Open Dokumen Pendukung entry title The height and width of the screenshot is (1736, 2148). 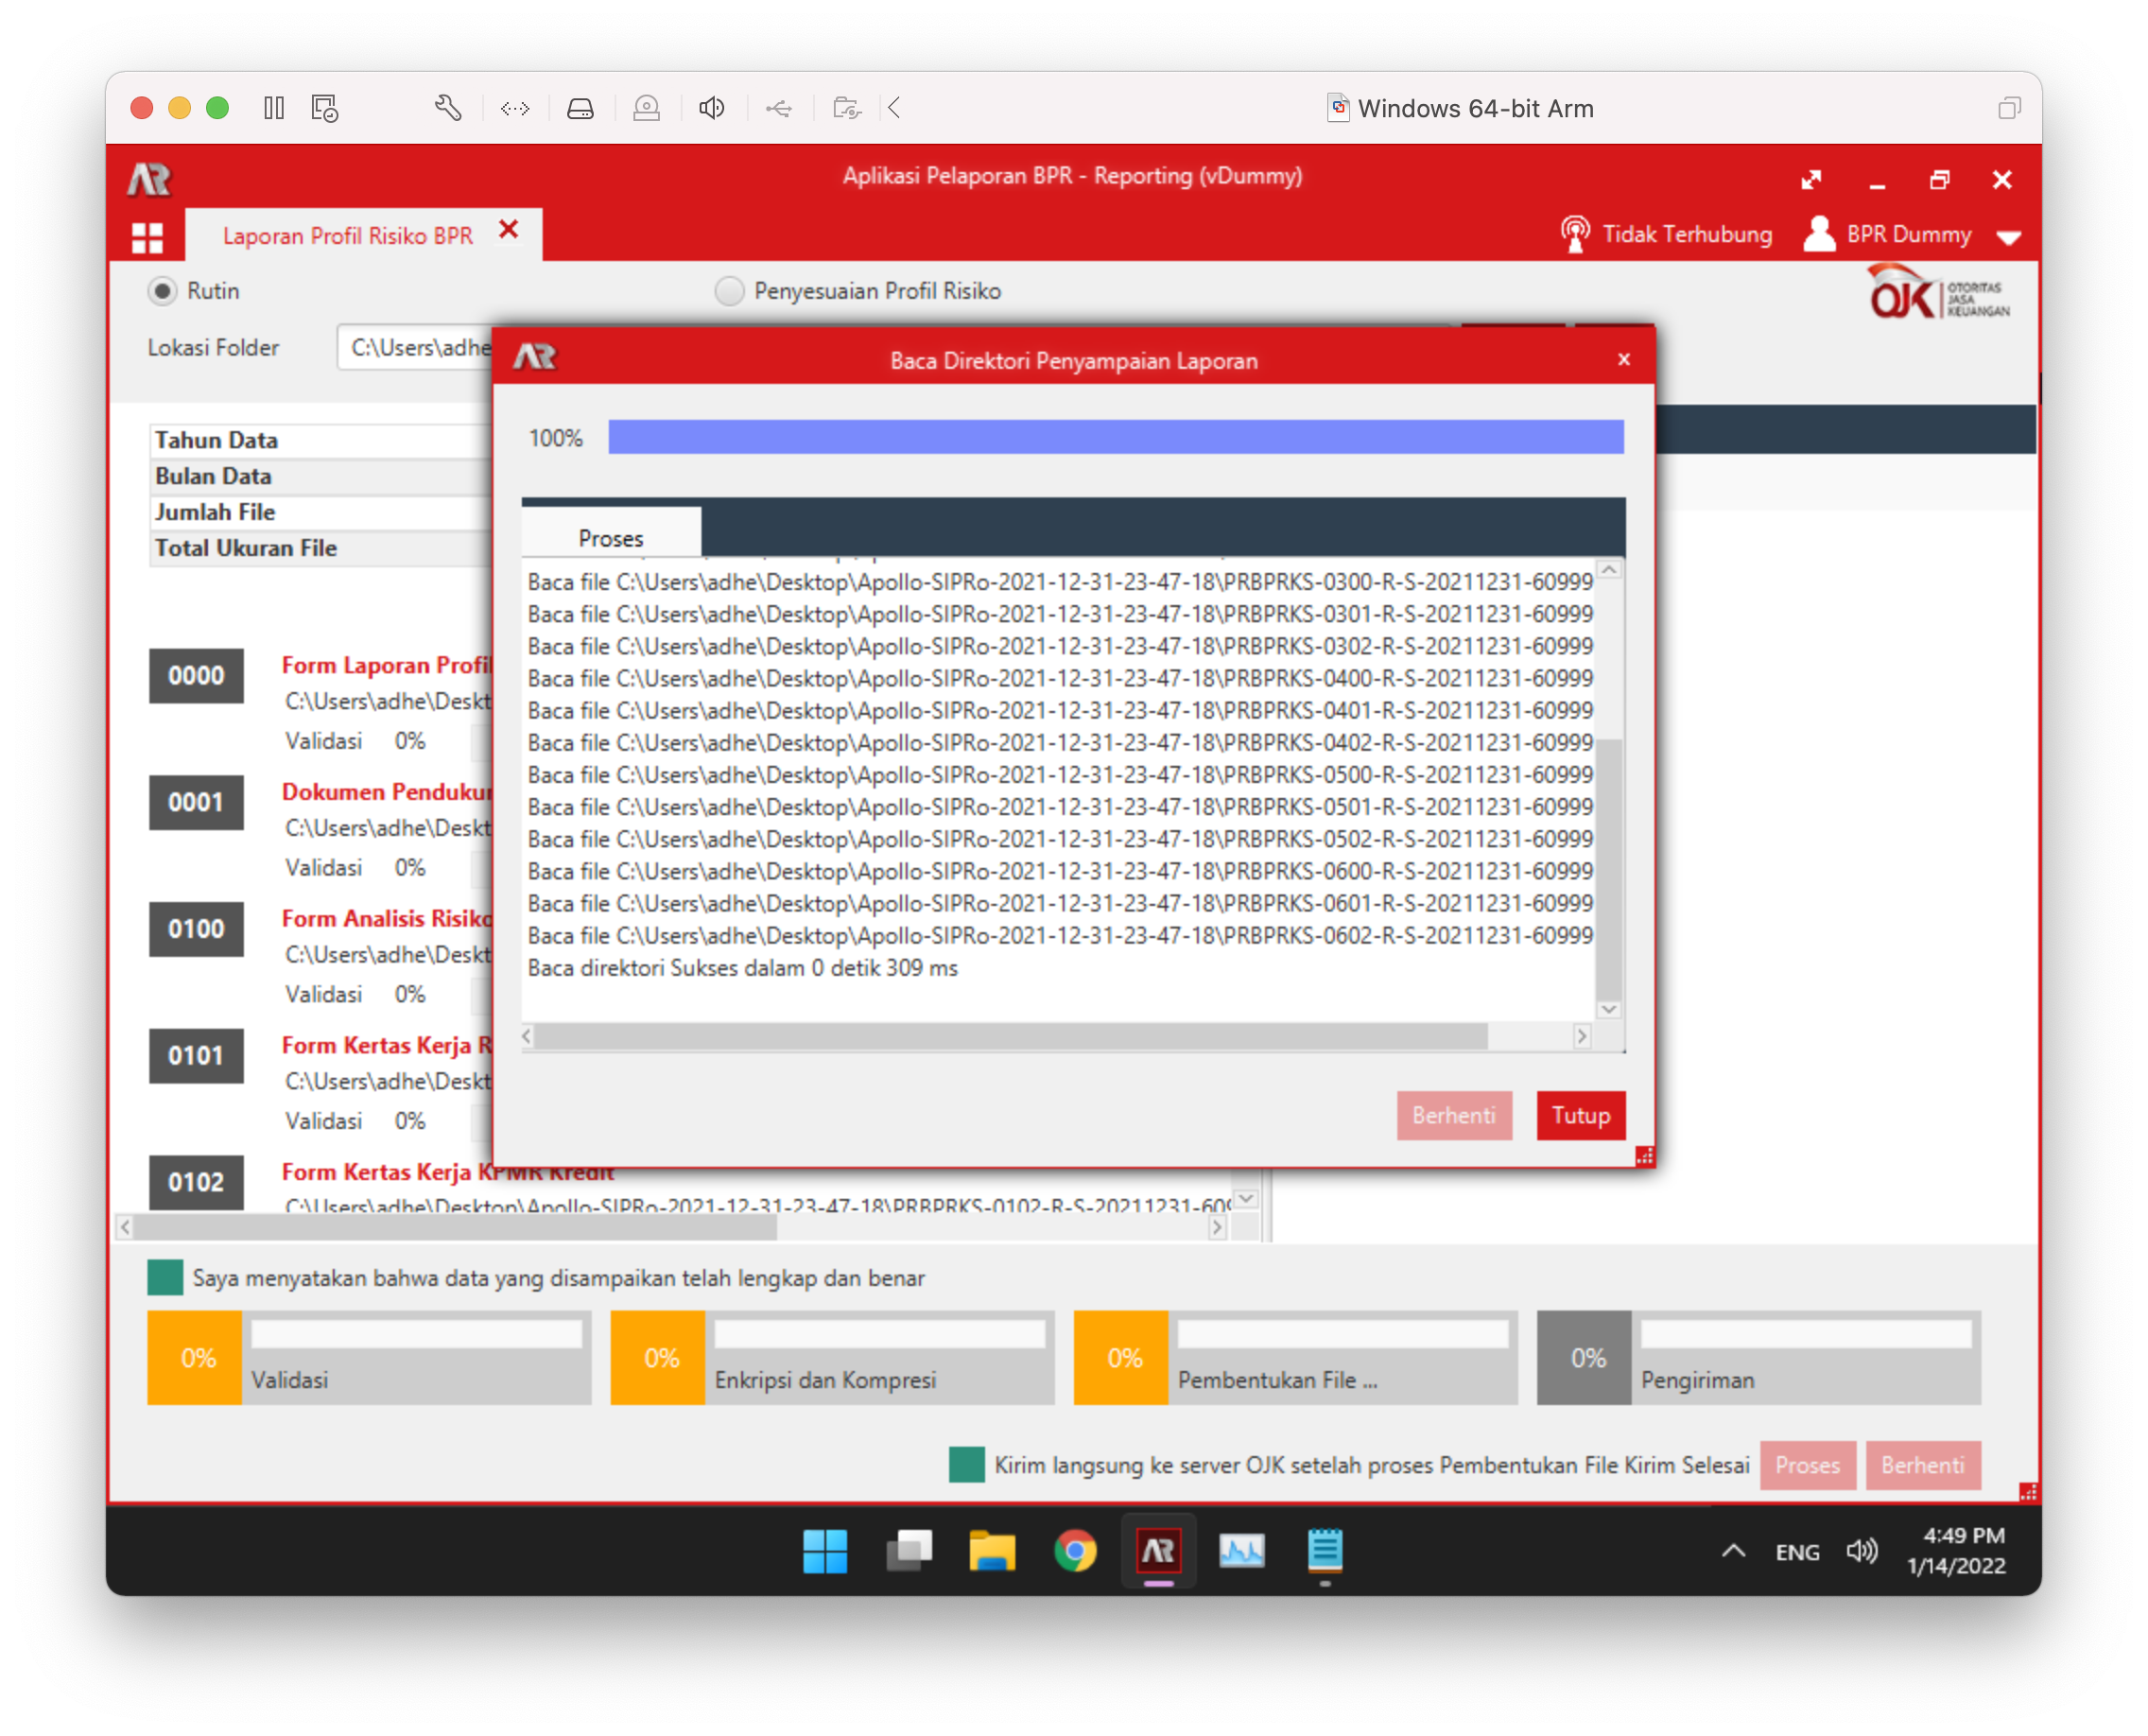(387, 791)
